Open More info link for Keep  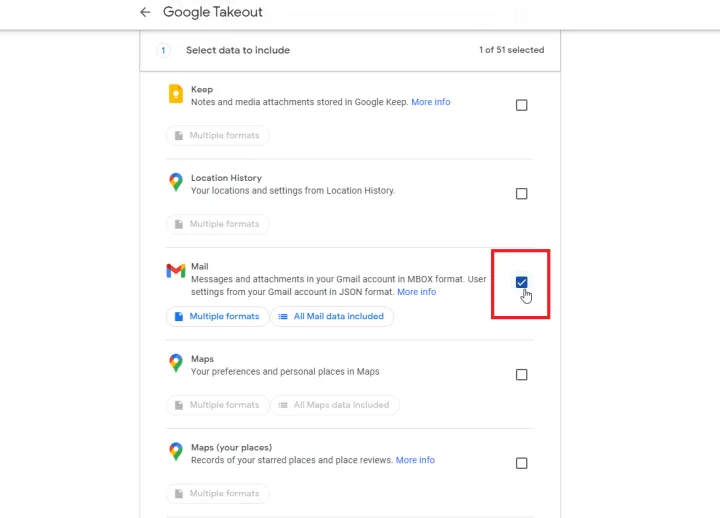[x=430, y=102]
